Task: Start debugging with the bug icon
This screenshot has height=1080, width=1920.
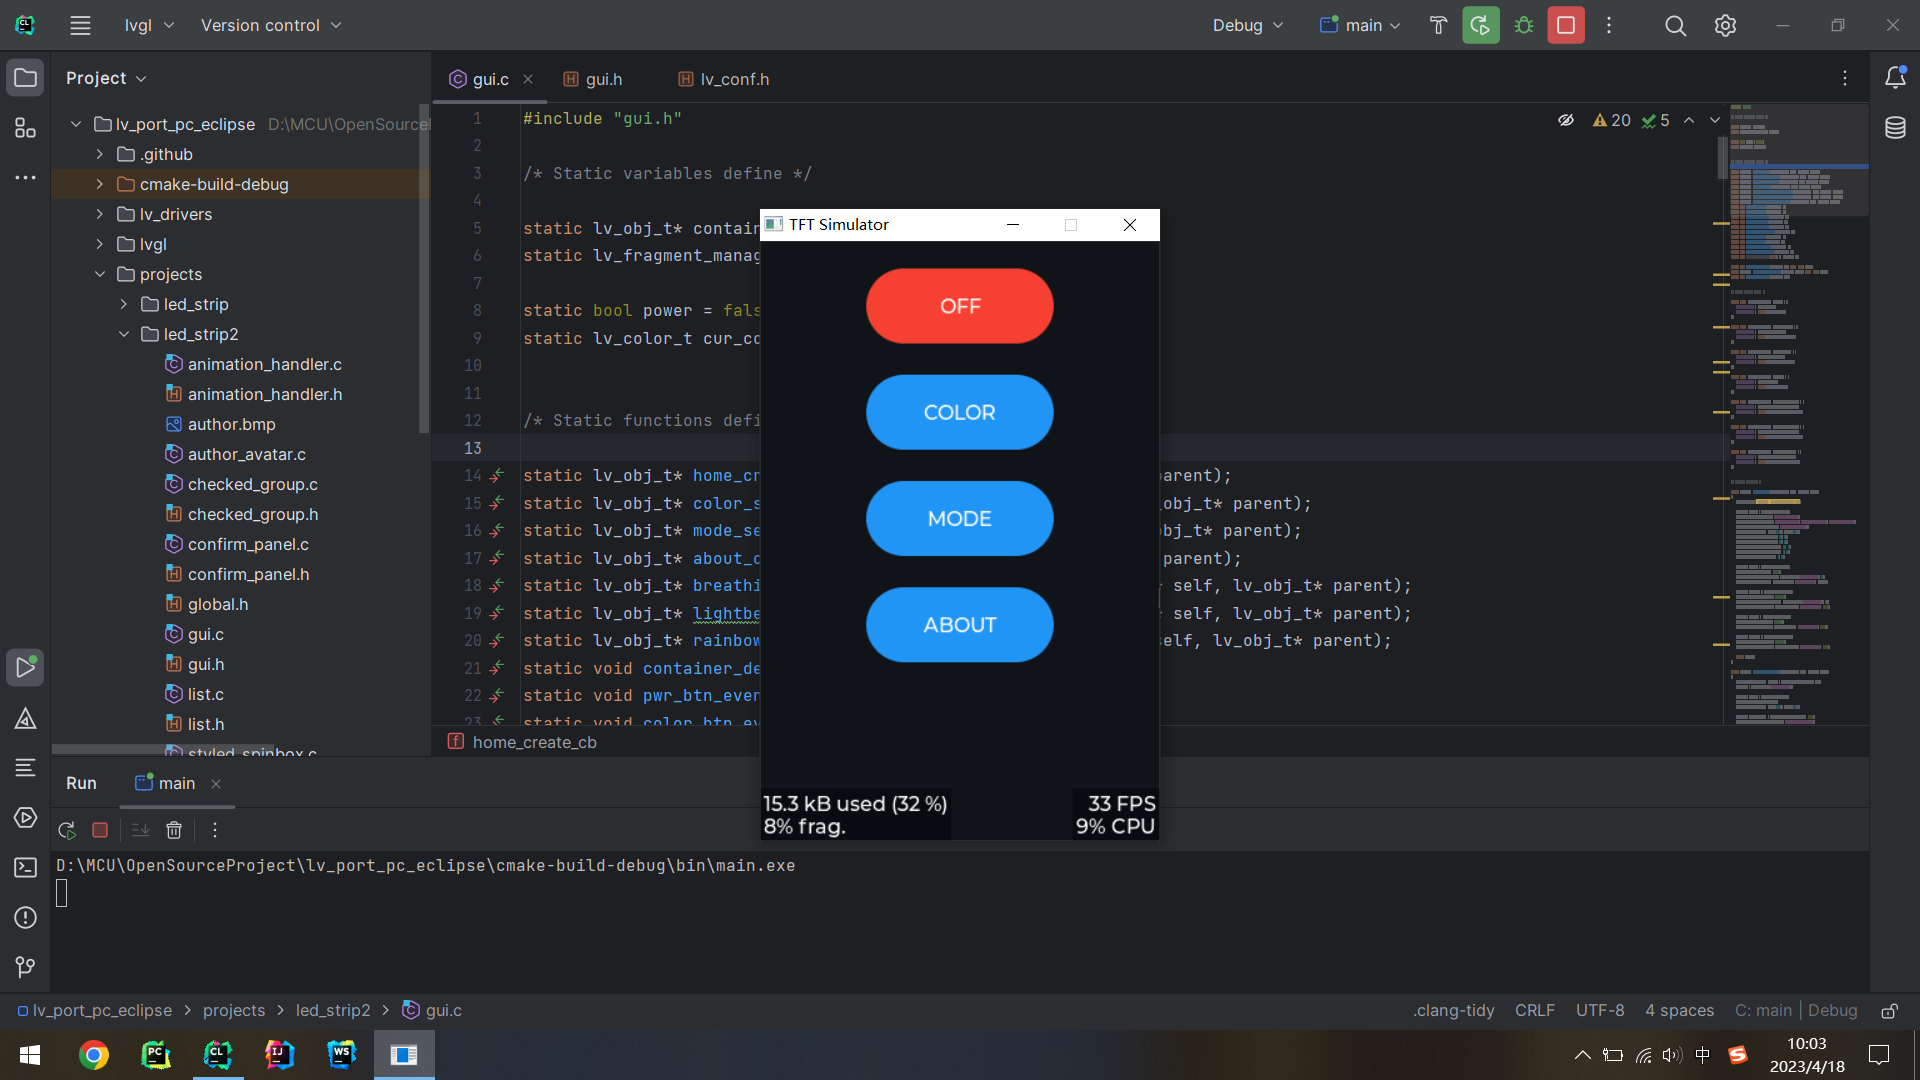Action: pyautogui.click(x=1524, y=25)
